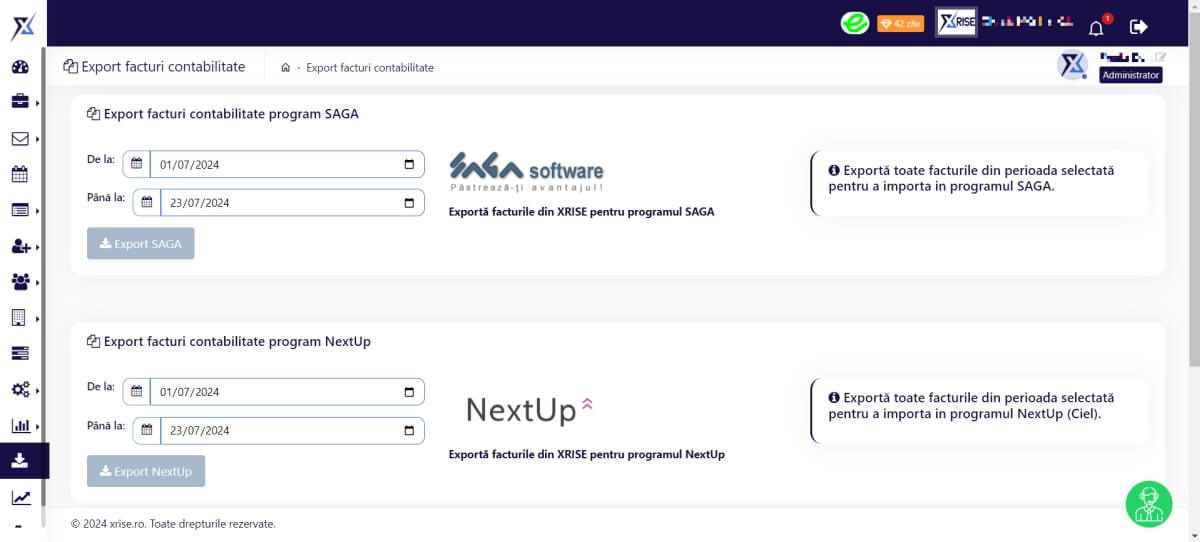Expand the briefcase sidebar submenu arrow
Screen dimensions: 1200x542
38,103
